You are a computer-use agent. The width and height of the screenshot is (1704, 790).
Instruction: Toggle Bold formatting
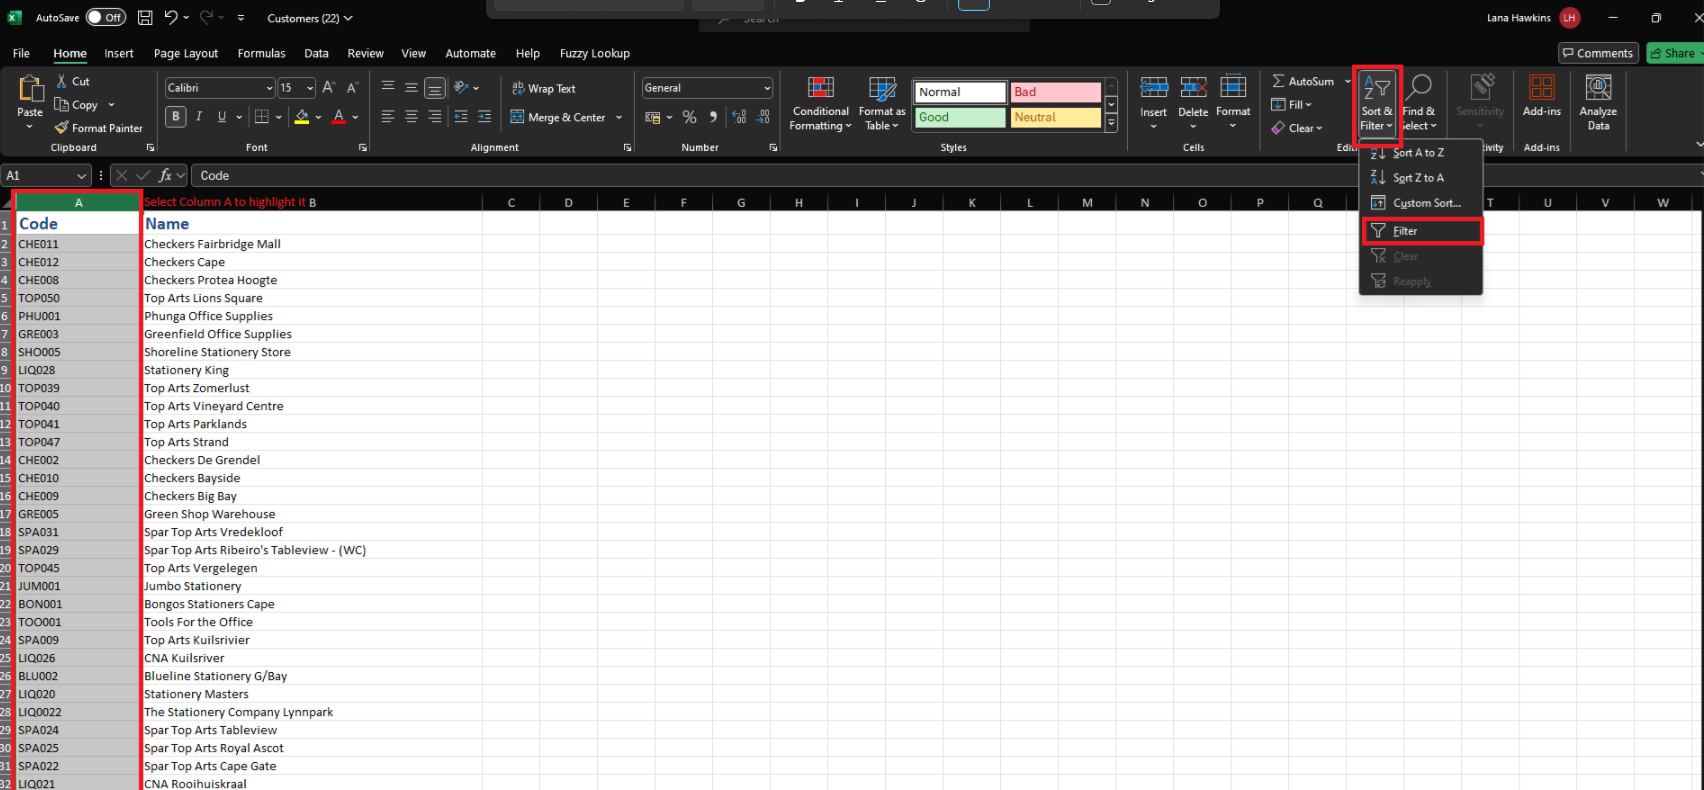(x=176, y=117)
